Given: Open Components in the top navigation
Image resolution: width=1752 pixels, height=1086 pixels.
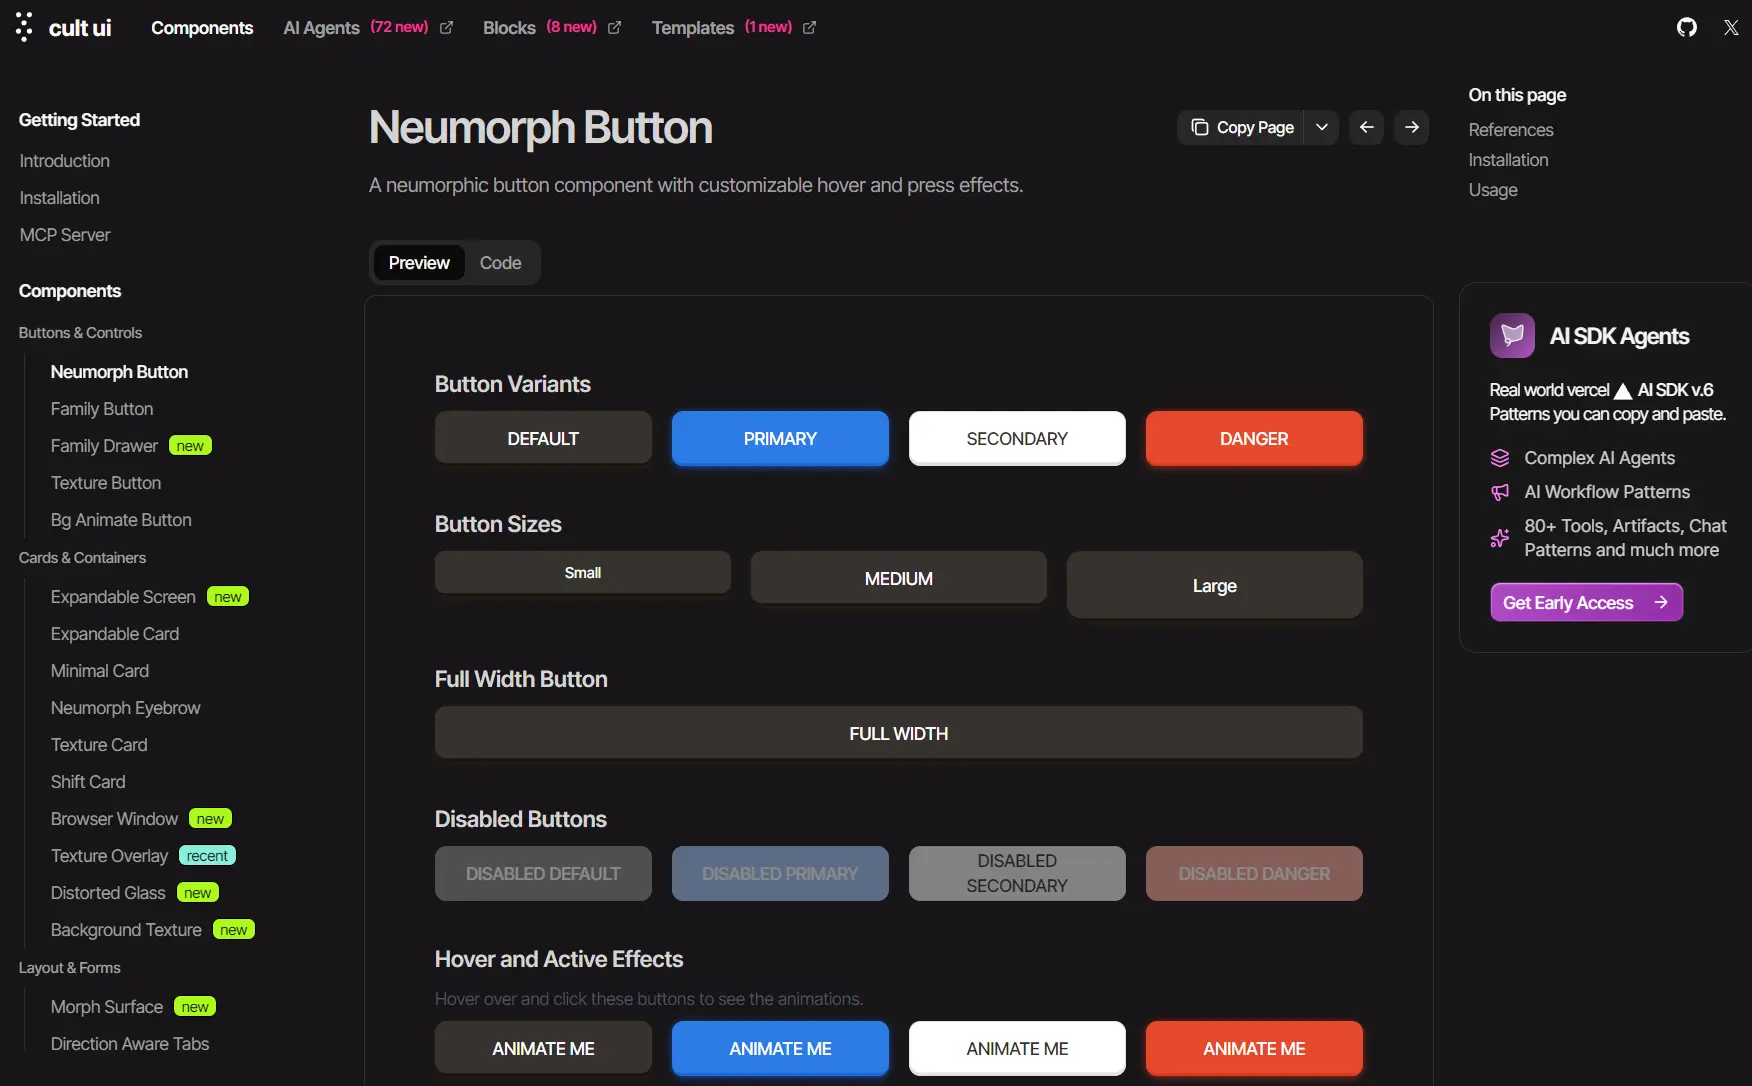Looking at the screenshot, I should [x=202, y=28].
